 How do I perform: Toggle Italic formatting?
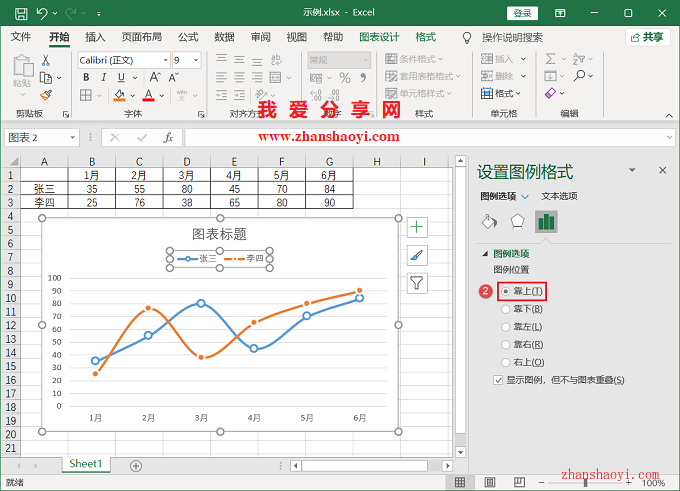coord(103,78)
